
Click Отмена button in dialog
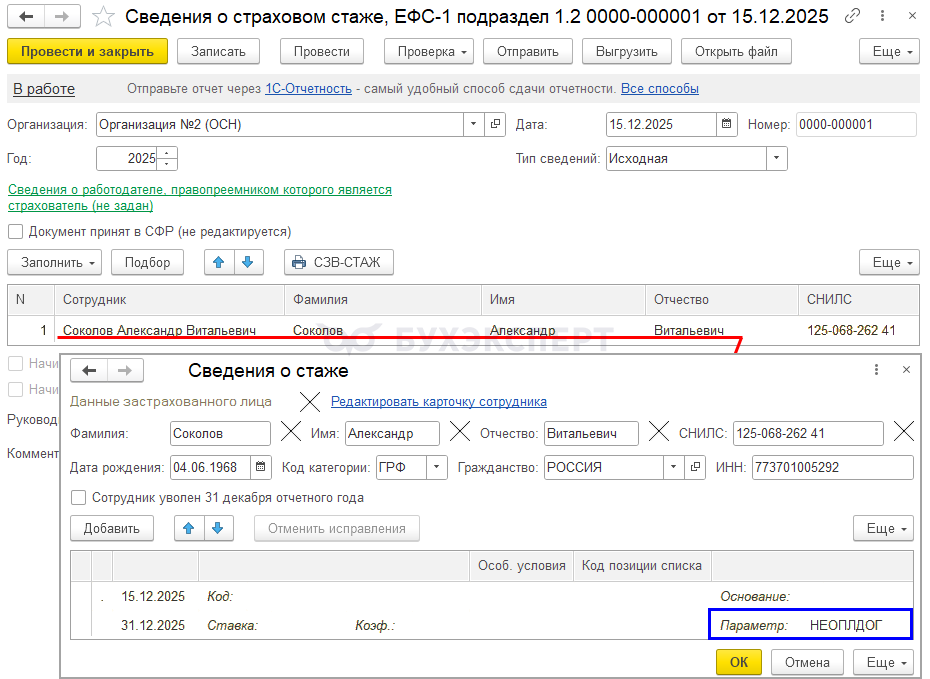coord(807,662)
